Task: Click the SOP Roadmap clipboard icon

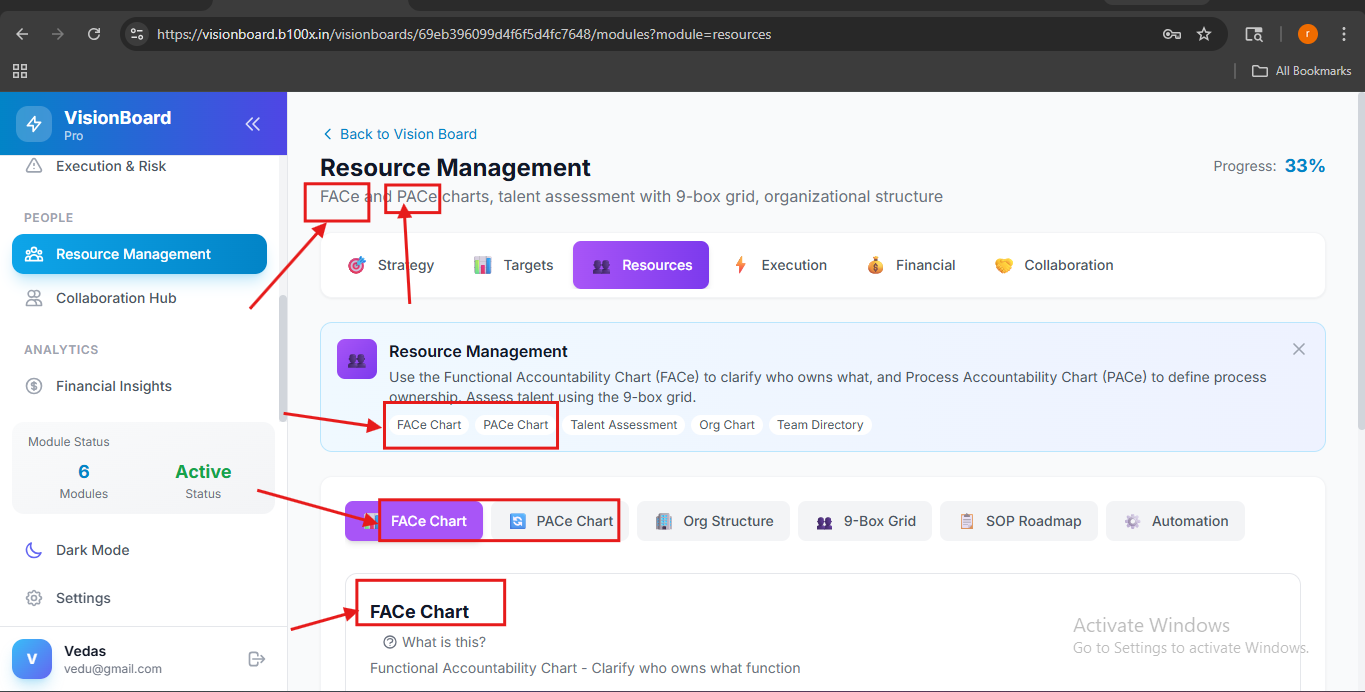Action: tap(967, 521)
